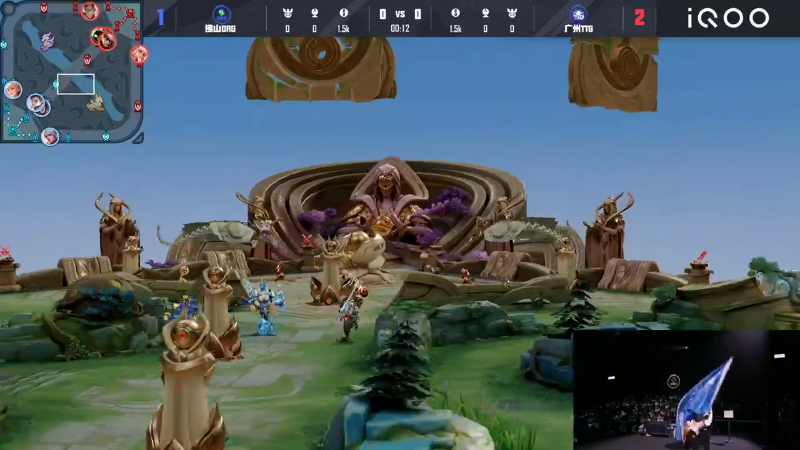The image size is (800, 450).
Task: Select the dark-haired red hero on minimap
Action: tap(106, 40)
